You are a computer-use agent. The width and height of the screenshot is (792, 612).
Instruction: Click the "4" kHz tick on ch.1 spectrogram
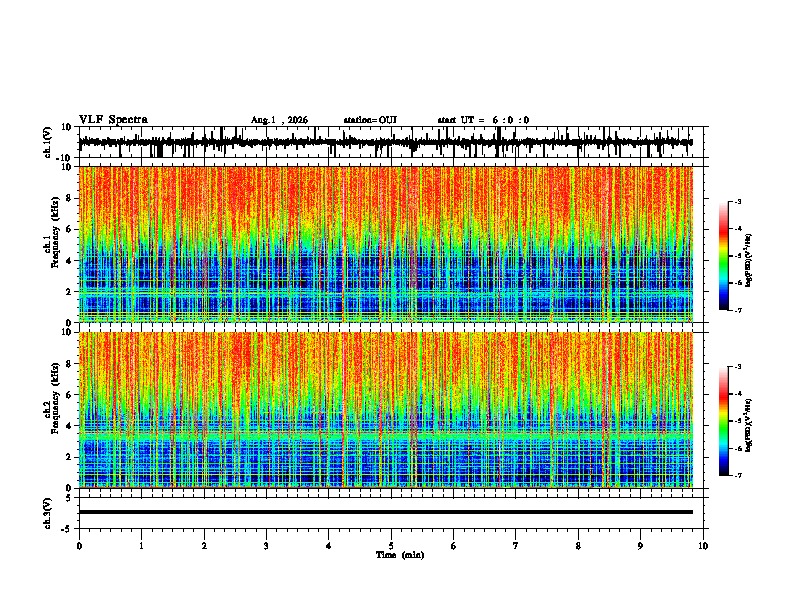[69, 261]
